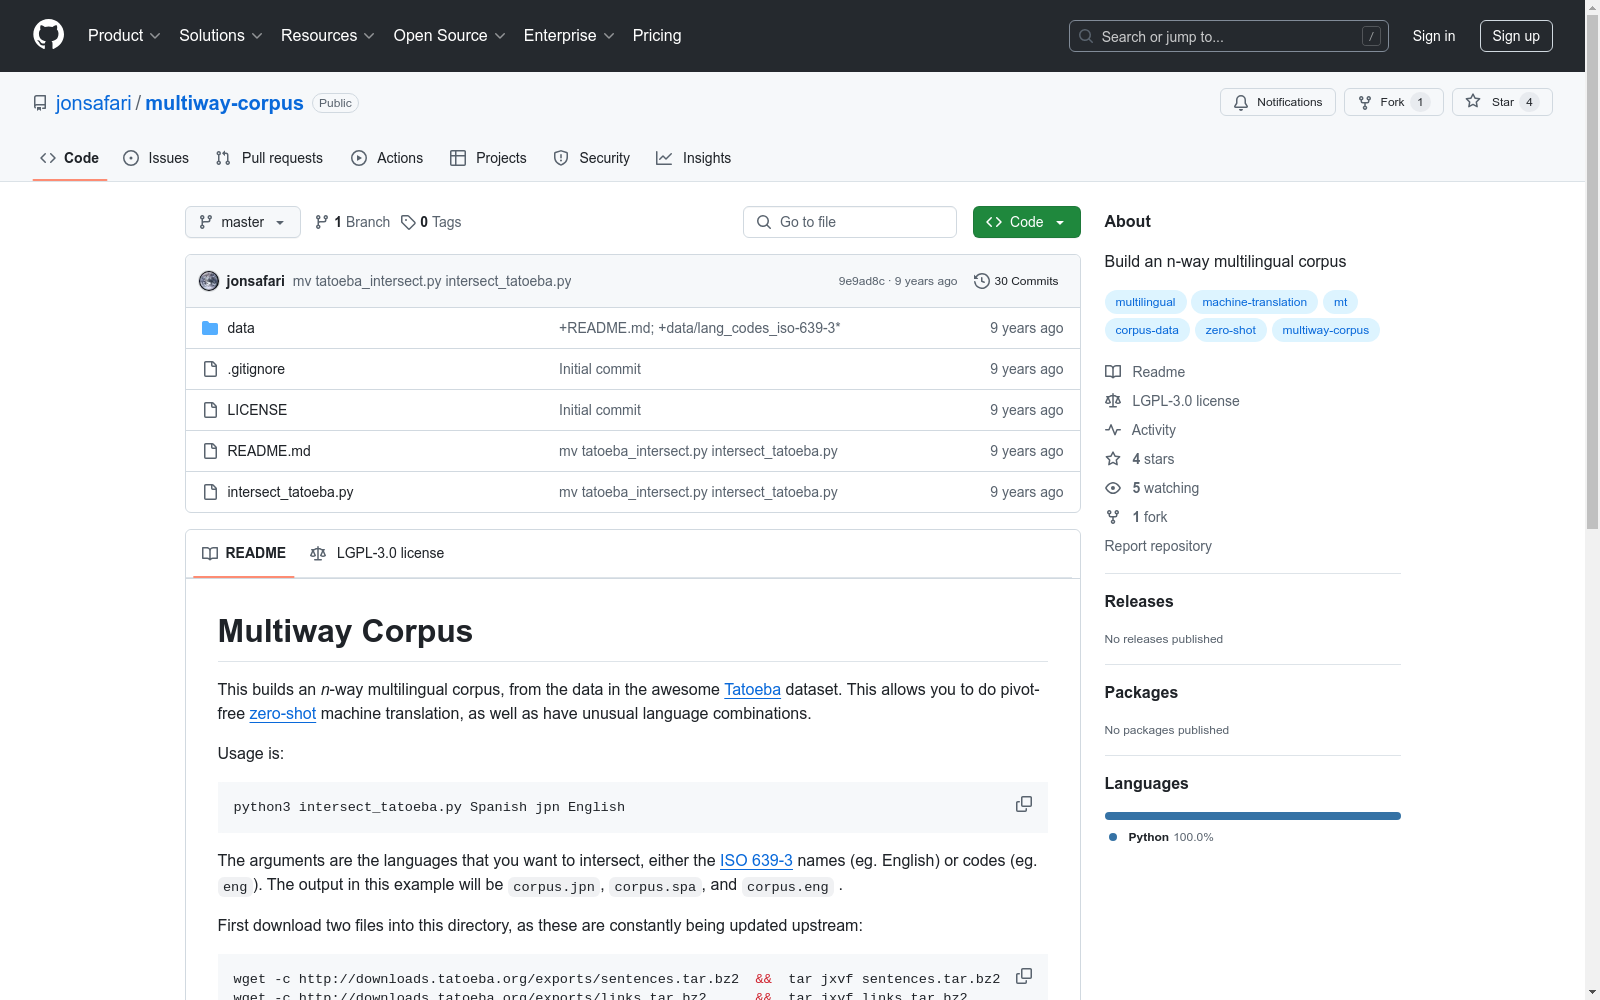Screen dimensions: 1600x1000
Task: Click the README.md file icon
Action: click(210, 451)
